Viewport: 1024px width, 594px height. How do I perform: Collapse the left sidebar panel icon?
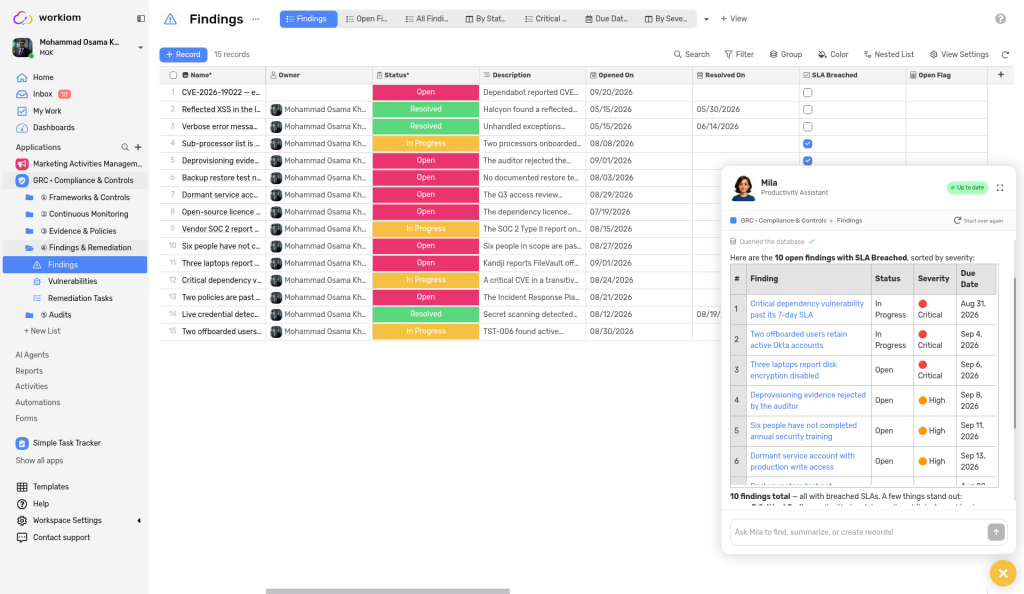click(140, 18)
